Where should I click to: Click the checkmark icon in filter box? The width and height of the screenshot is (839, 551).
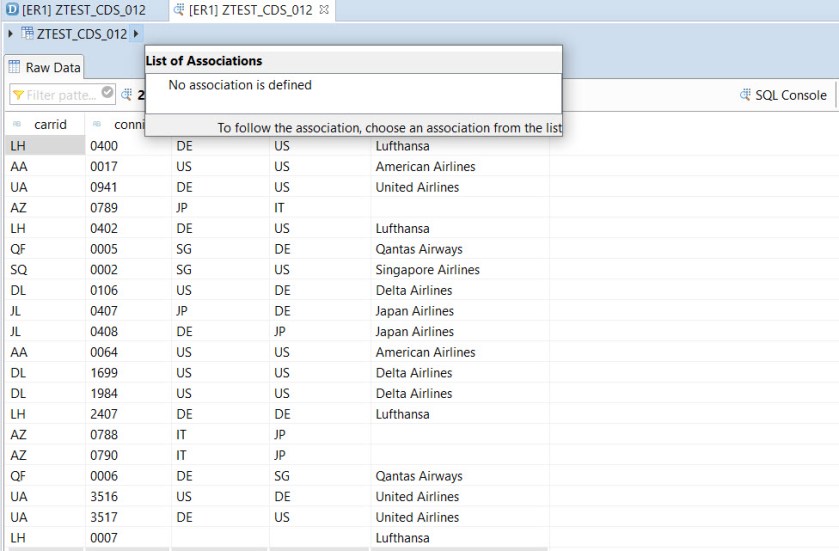108,95
